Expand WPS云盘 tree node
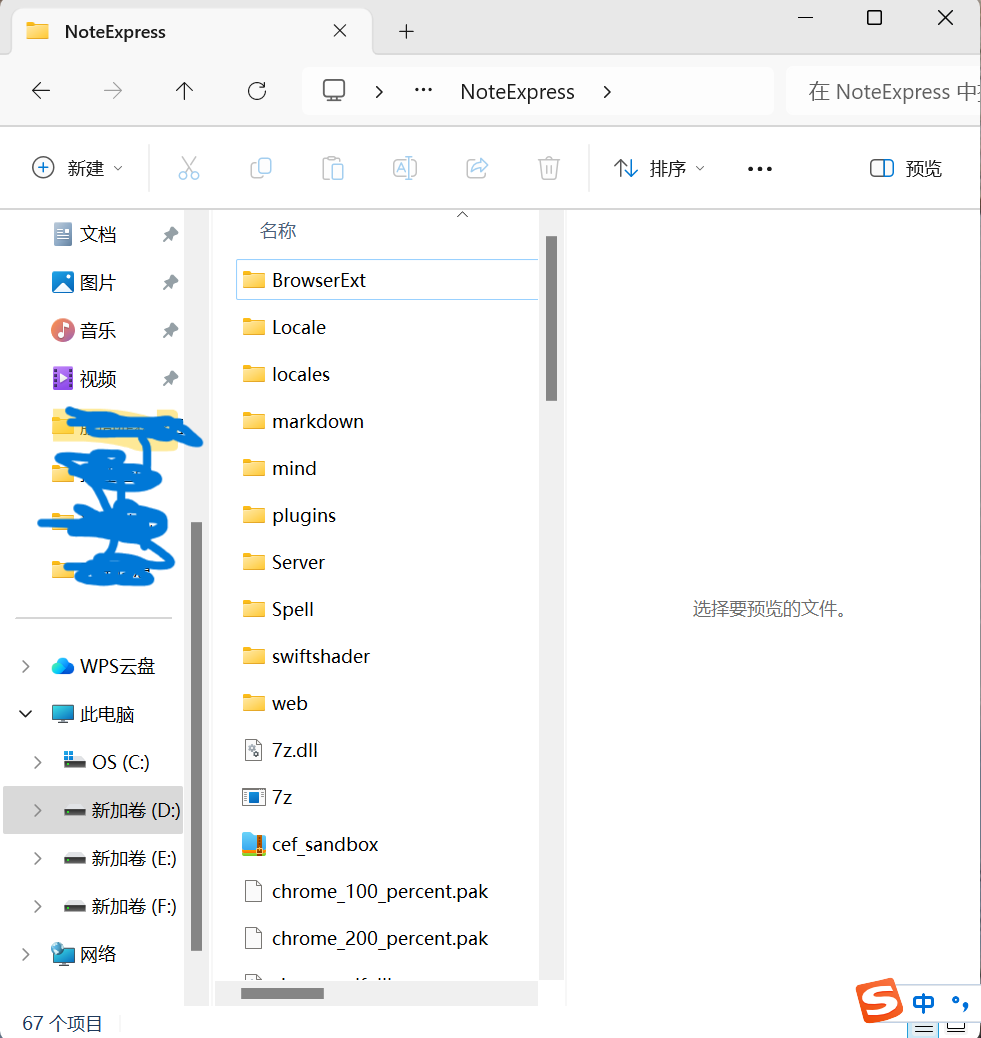The height and width of the screenshot is (1038, 981). pos(25,666)
